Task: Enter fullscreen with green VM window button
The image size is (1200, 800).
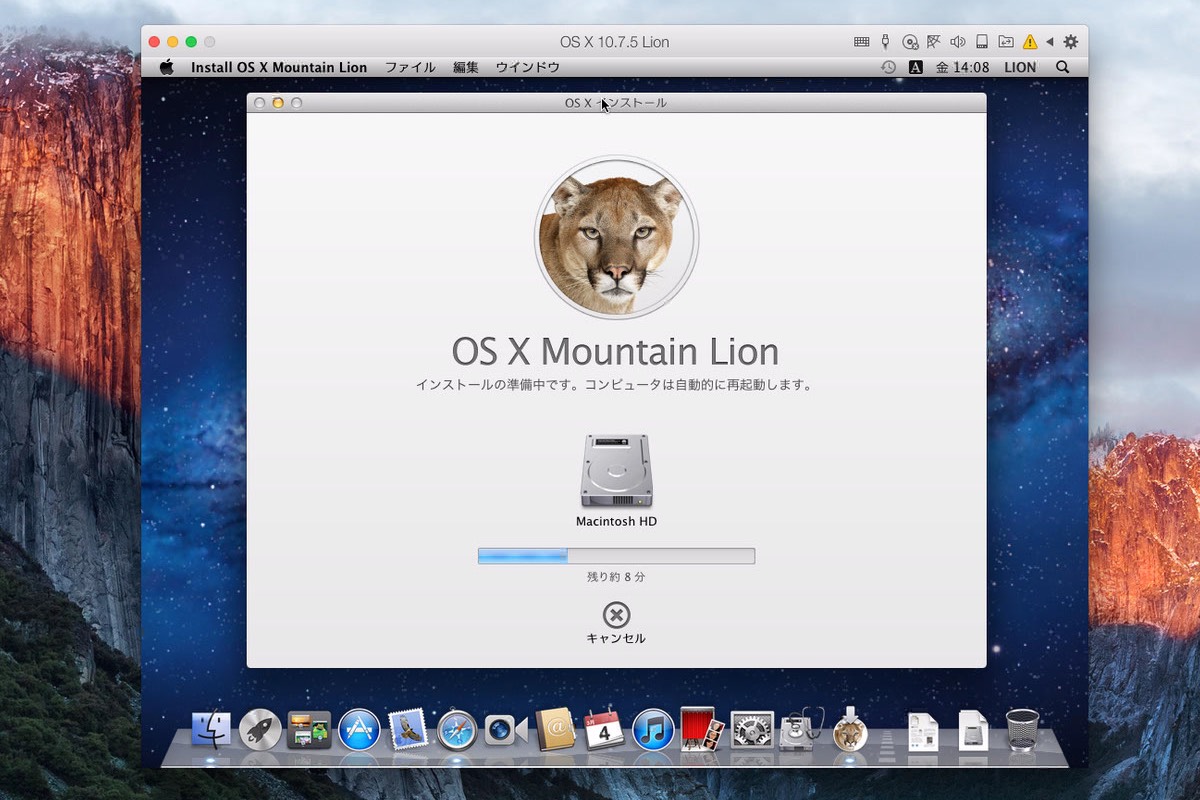Action: pos(191,42)
